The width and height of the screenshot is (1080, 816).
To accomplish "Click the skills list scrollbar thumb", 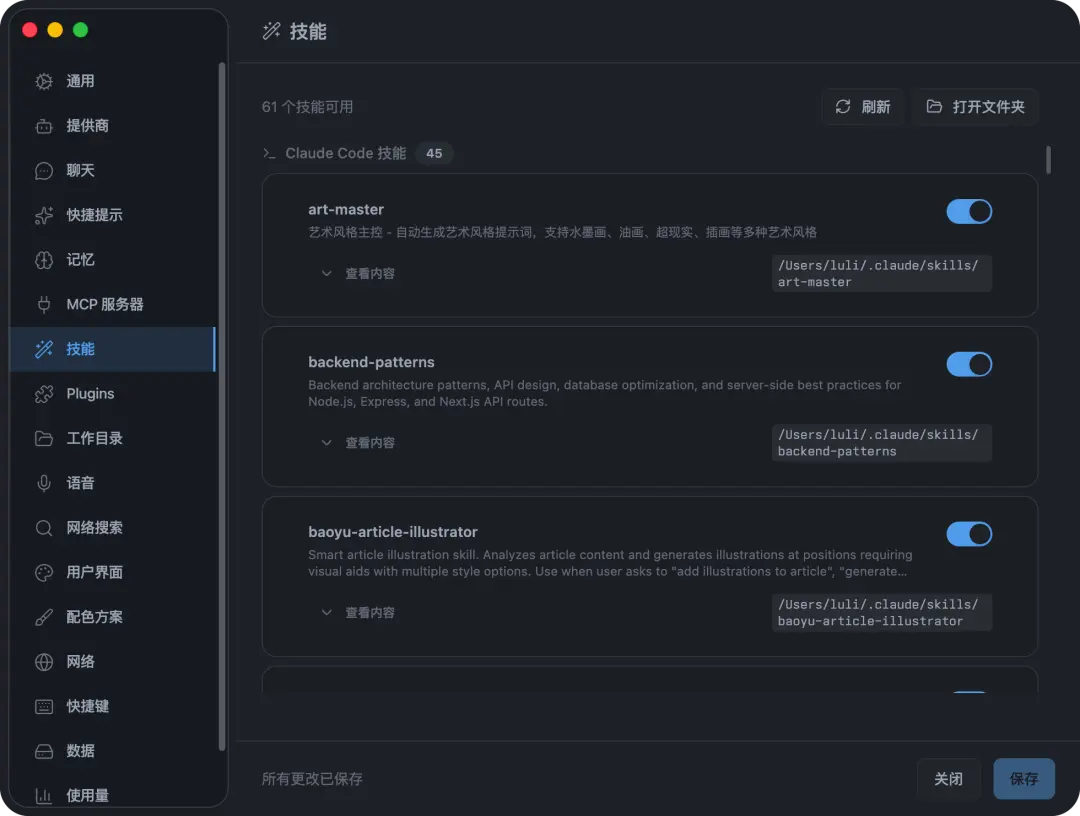I will tap(1048, 160).
